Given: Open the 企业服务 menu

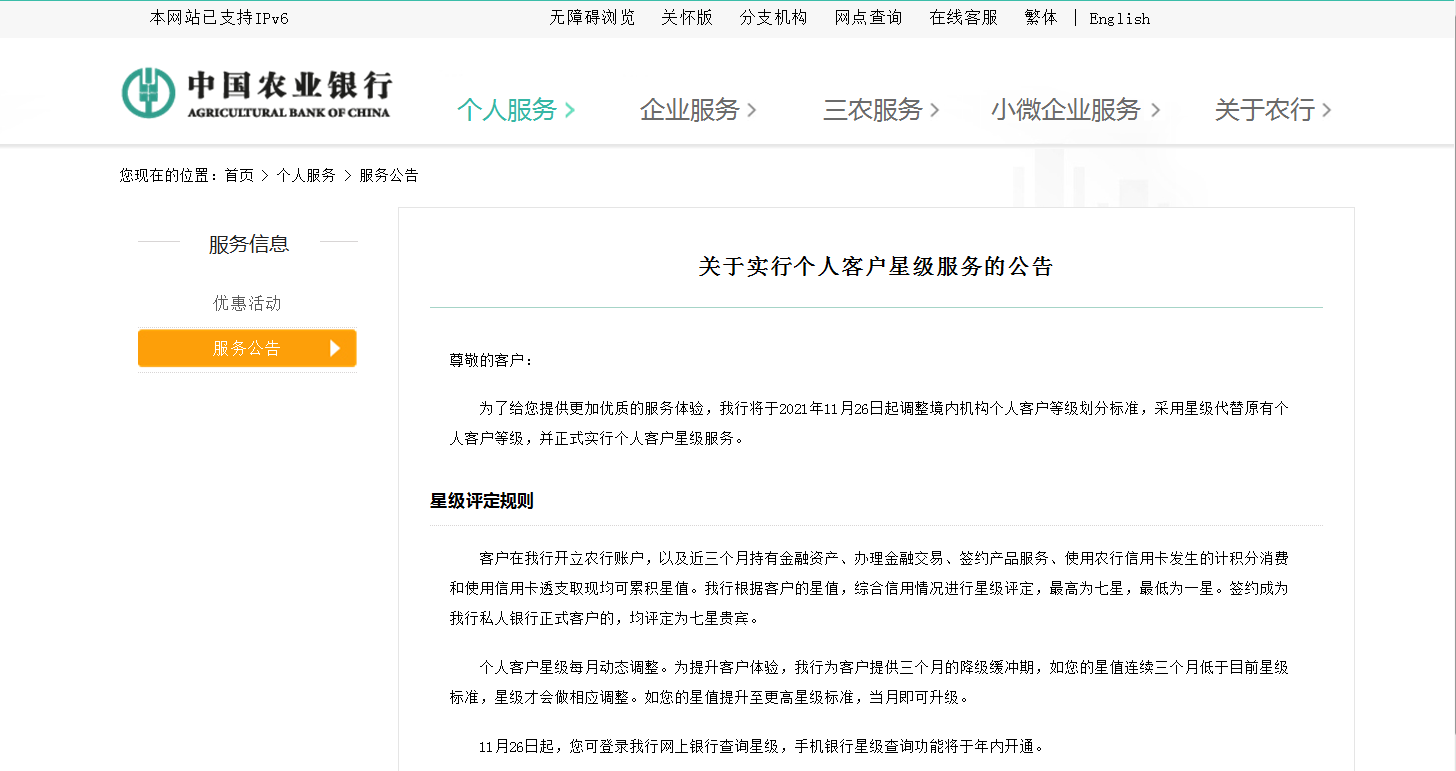Looking at the screenshot, I should coord(690,111).
